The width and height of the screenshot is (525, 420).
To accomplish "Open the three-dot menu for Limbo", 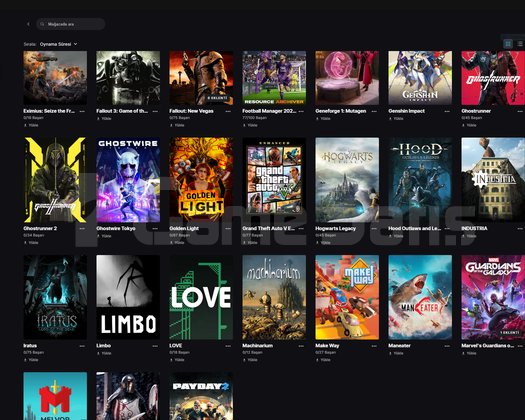I will (155, 346).
